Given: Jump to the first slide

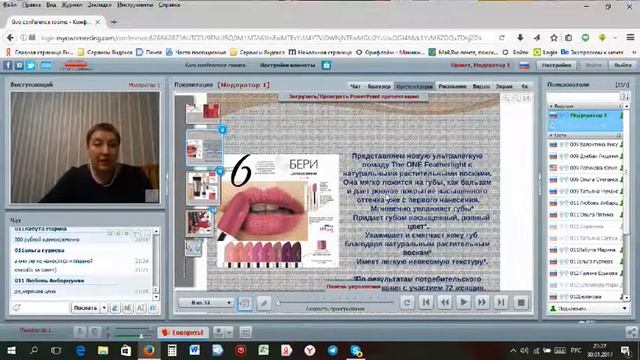Looking at the screenshot, I should coord(426,302).
